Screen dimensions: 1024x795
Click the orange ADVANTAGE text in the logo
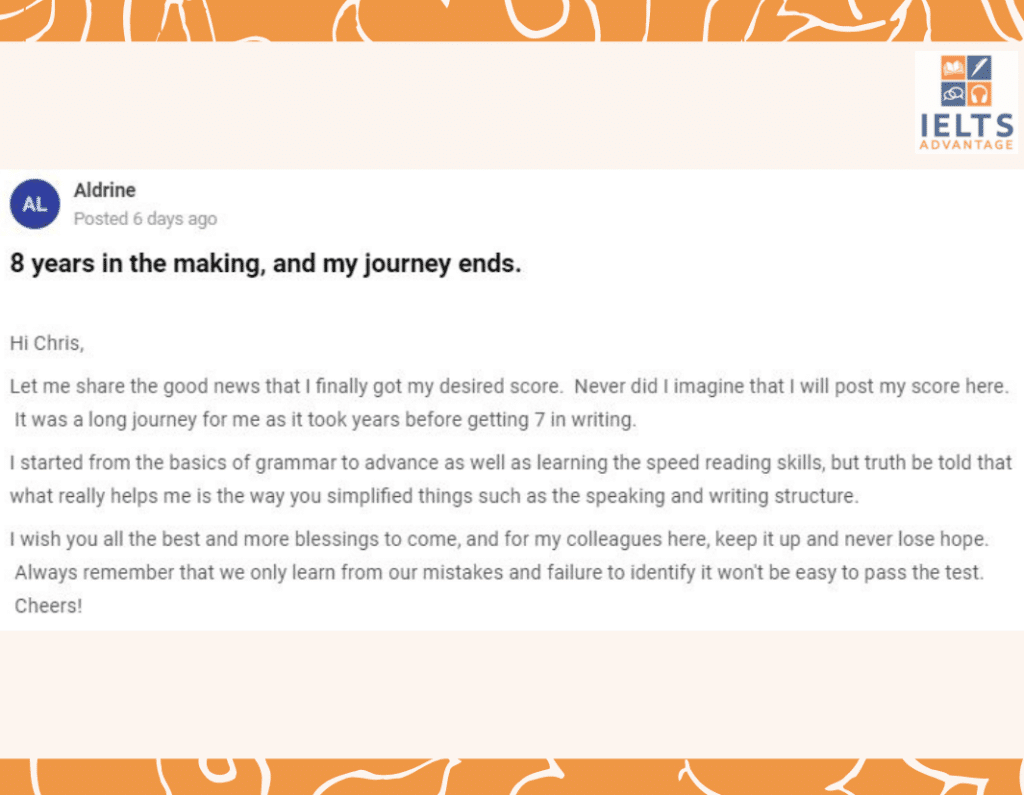tap(965, 144)
